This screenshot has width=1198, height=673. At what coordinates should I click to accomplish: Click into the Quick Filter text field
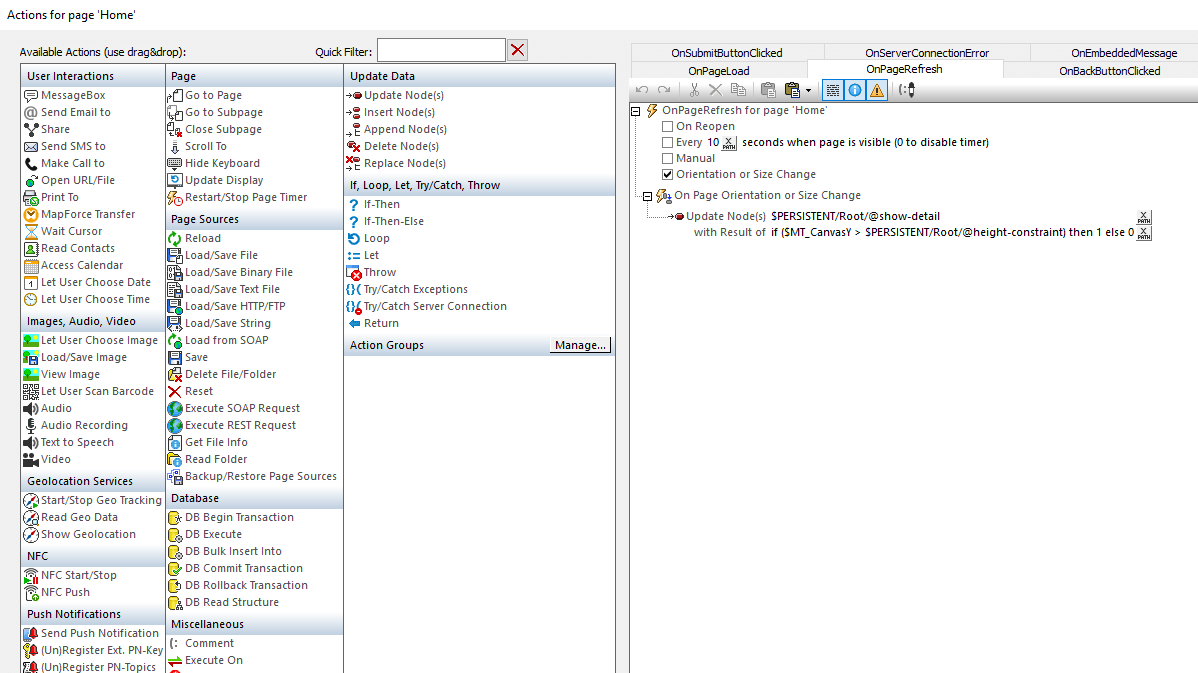pyautogui.click(x=440, y=51)
